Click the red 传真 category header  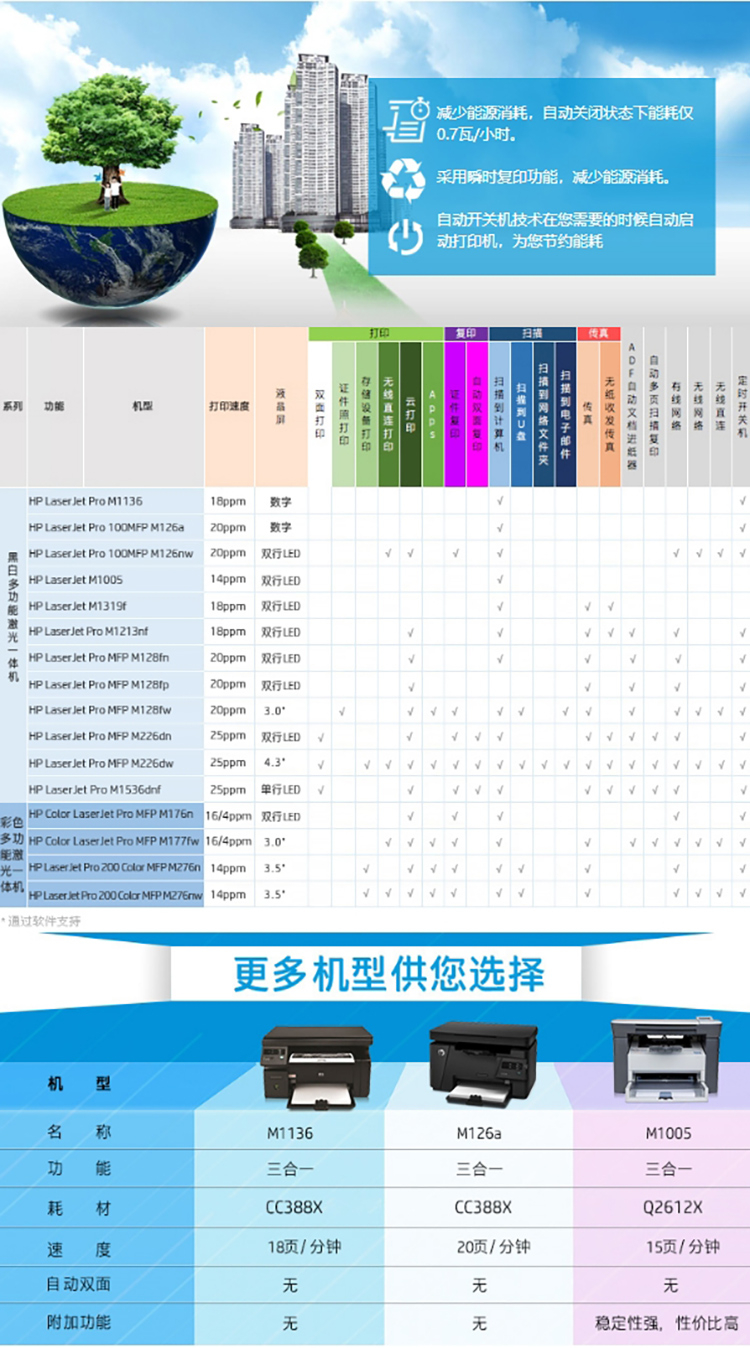(x=598, y=334)
